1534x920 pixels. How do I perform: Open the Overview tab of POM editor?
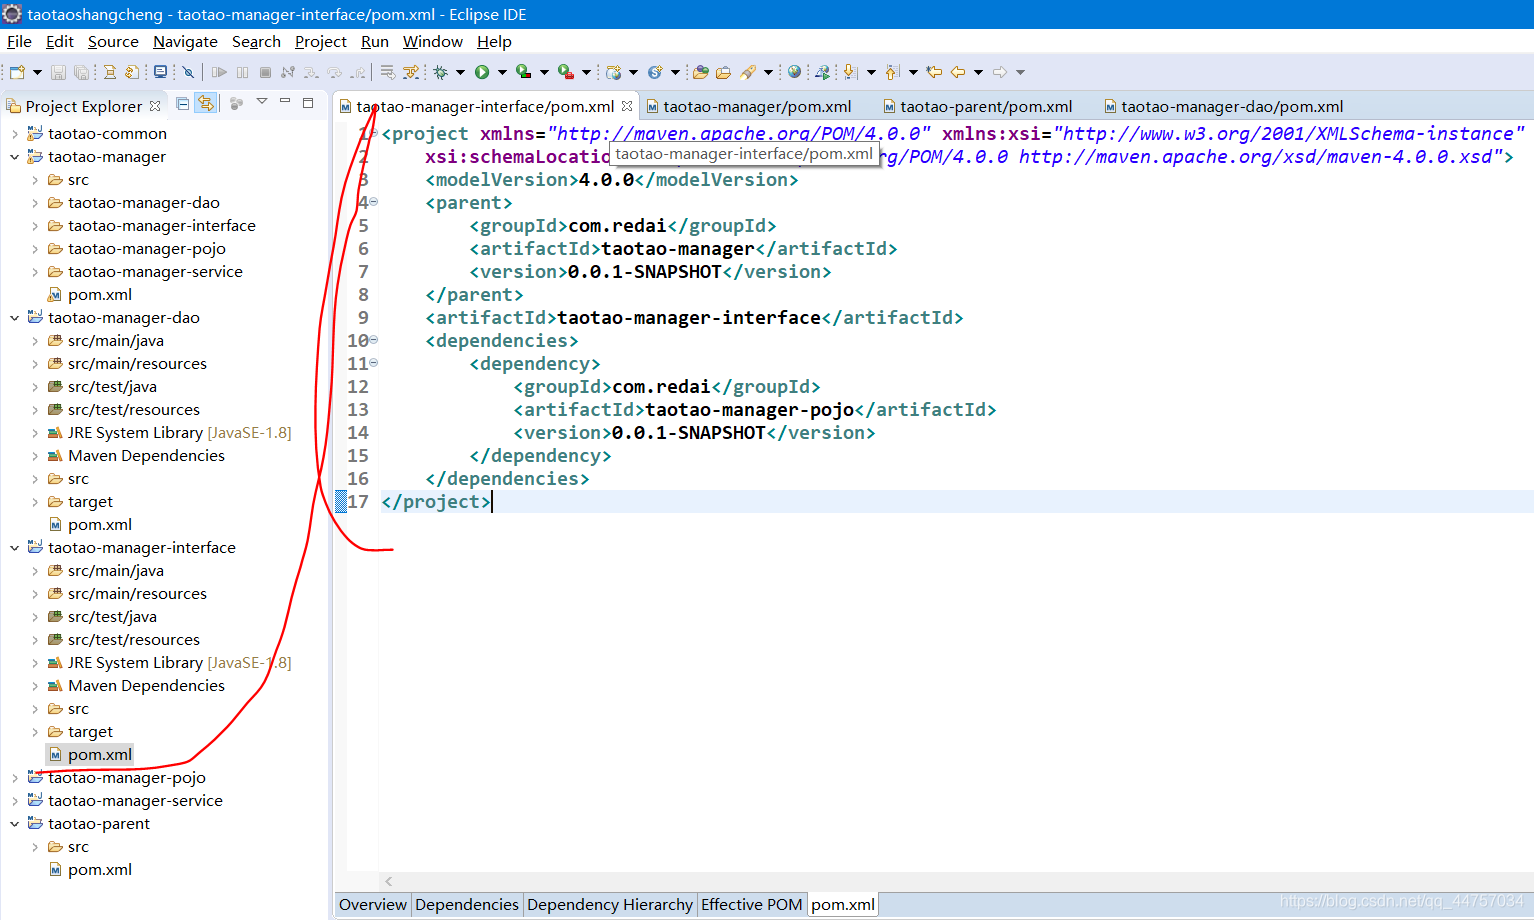pos(373,904)
